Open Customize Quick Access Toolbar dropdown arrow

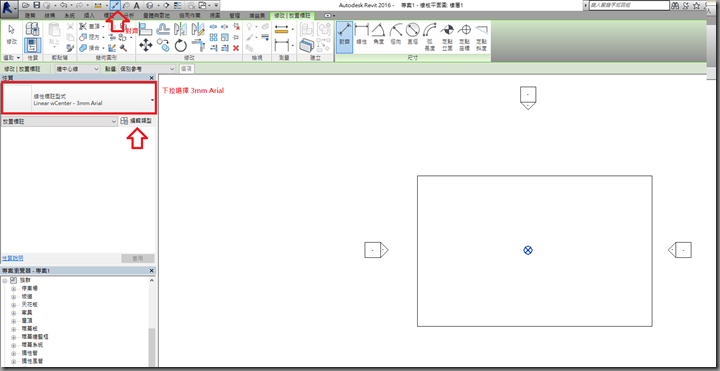(x=216, y=6)
